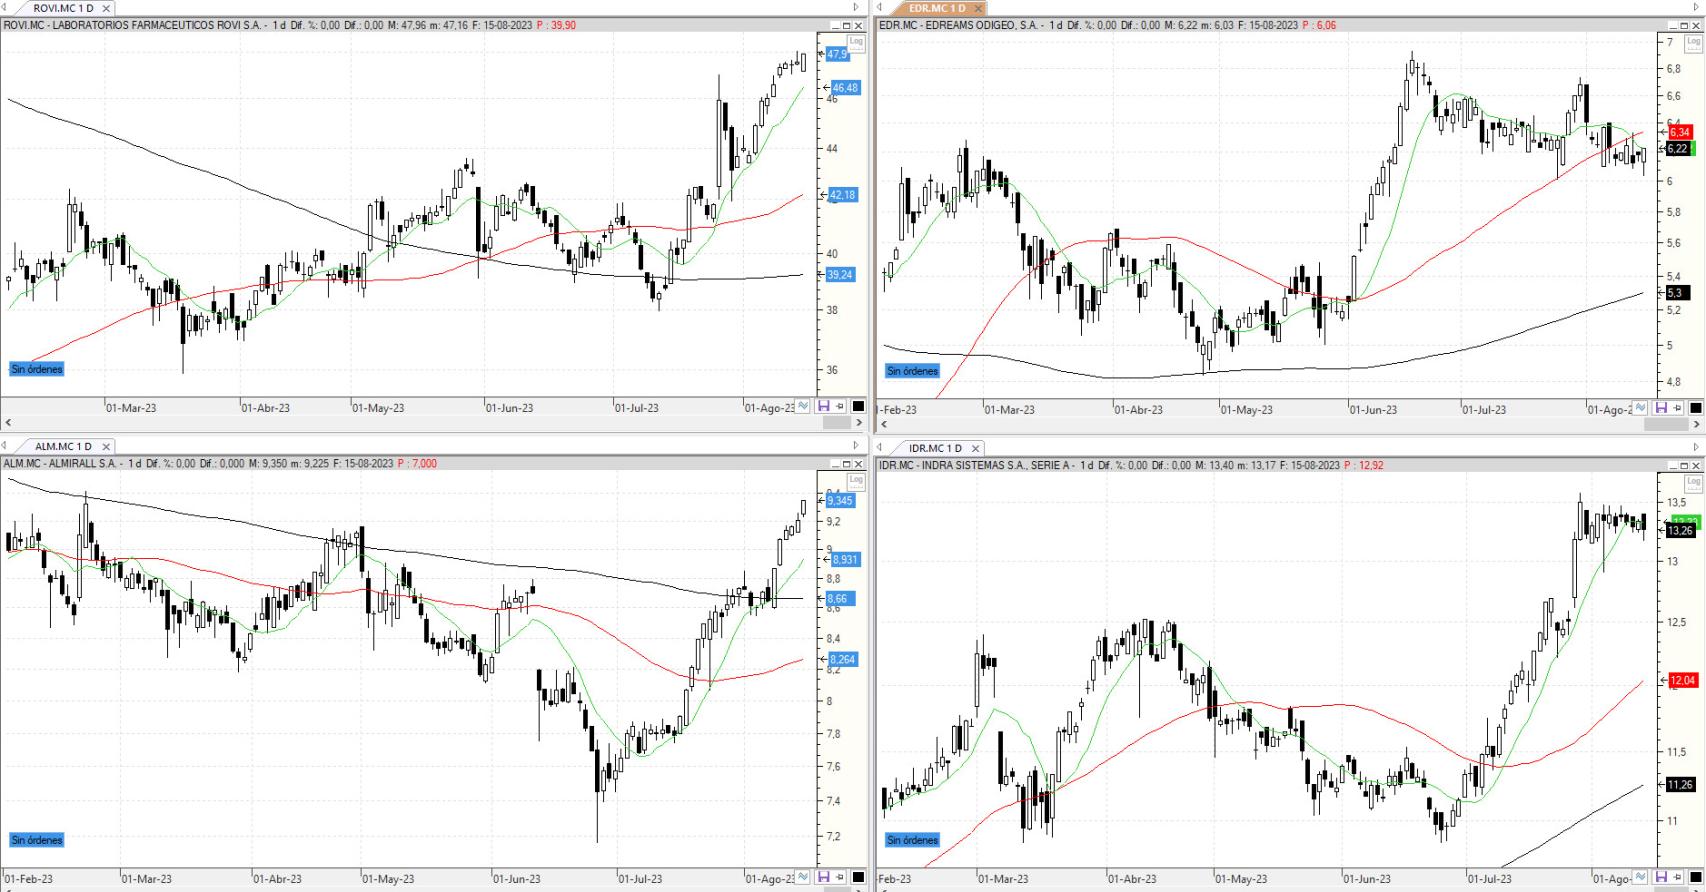Click the save icon in IDR chart
Image resolution: width=1706 pixels, height=892 pixels.
1662,877
